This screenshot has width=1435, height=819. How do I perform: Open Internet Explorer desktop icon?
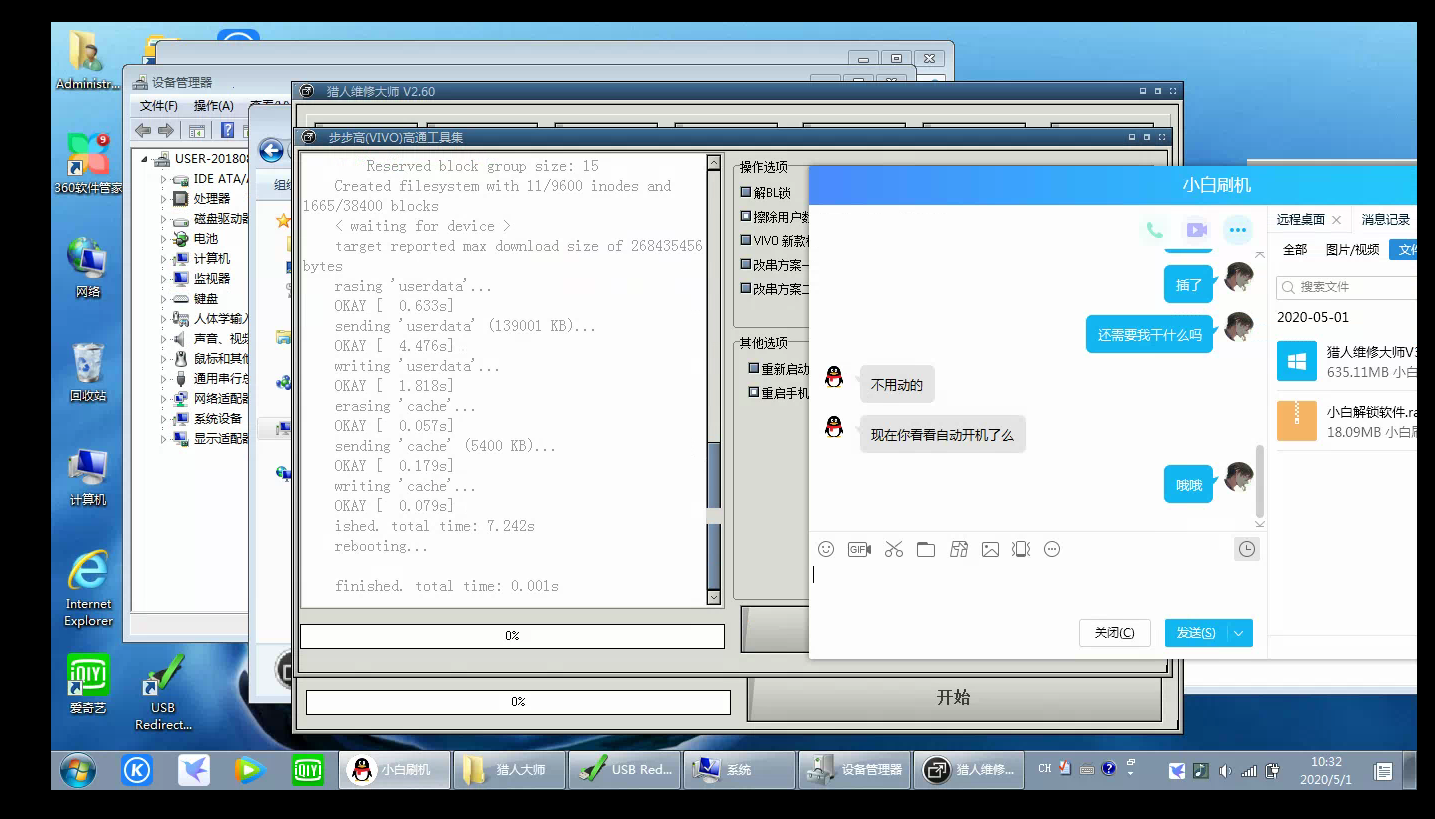(88, 588)
